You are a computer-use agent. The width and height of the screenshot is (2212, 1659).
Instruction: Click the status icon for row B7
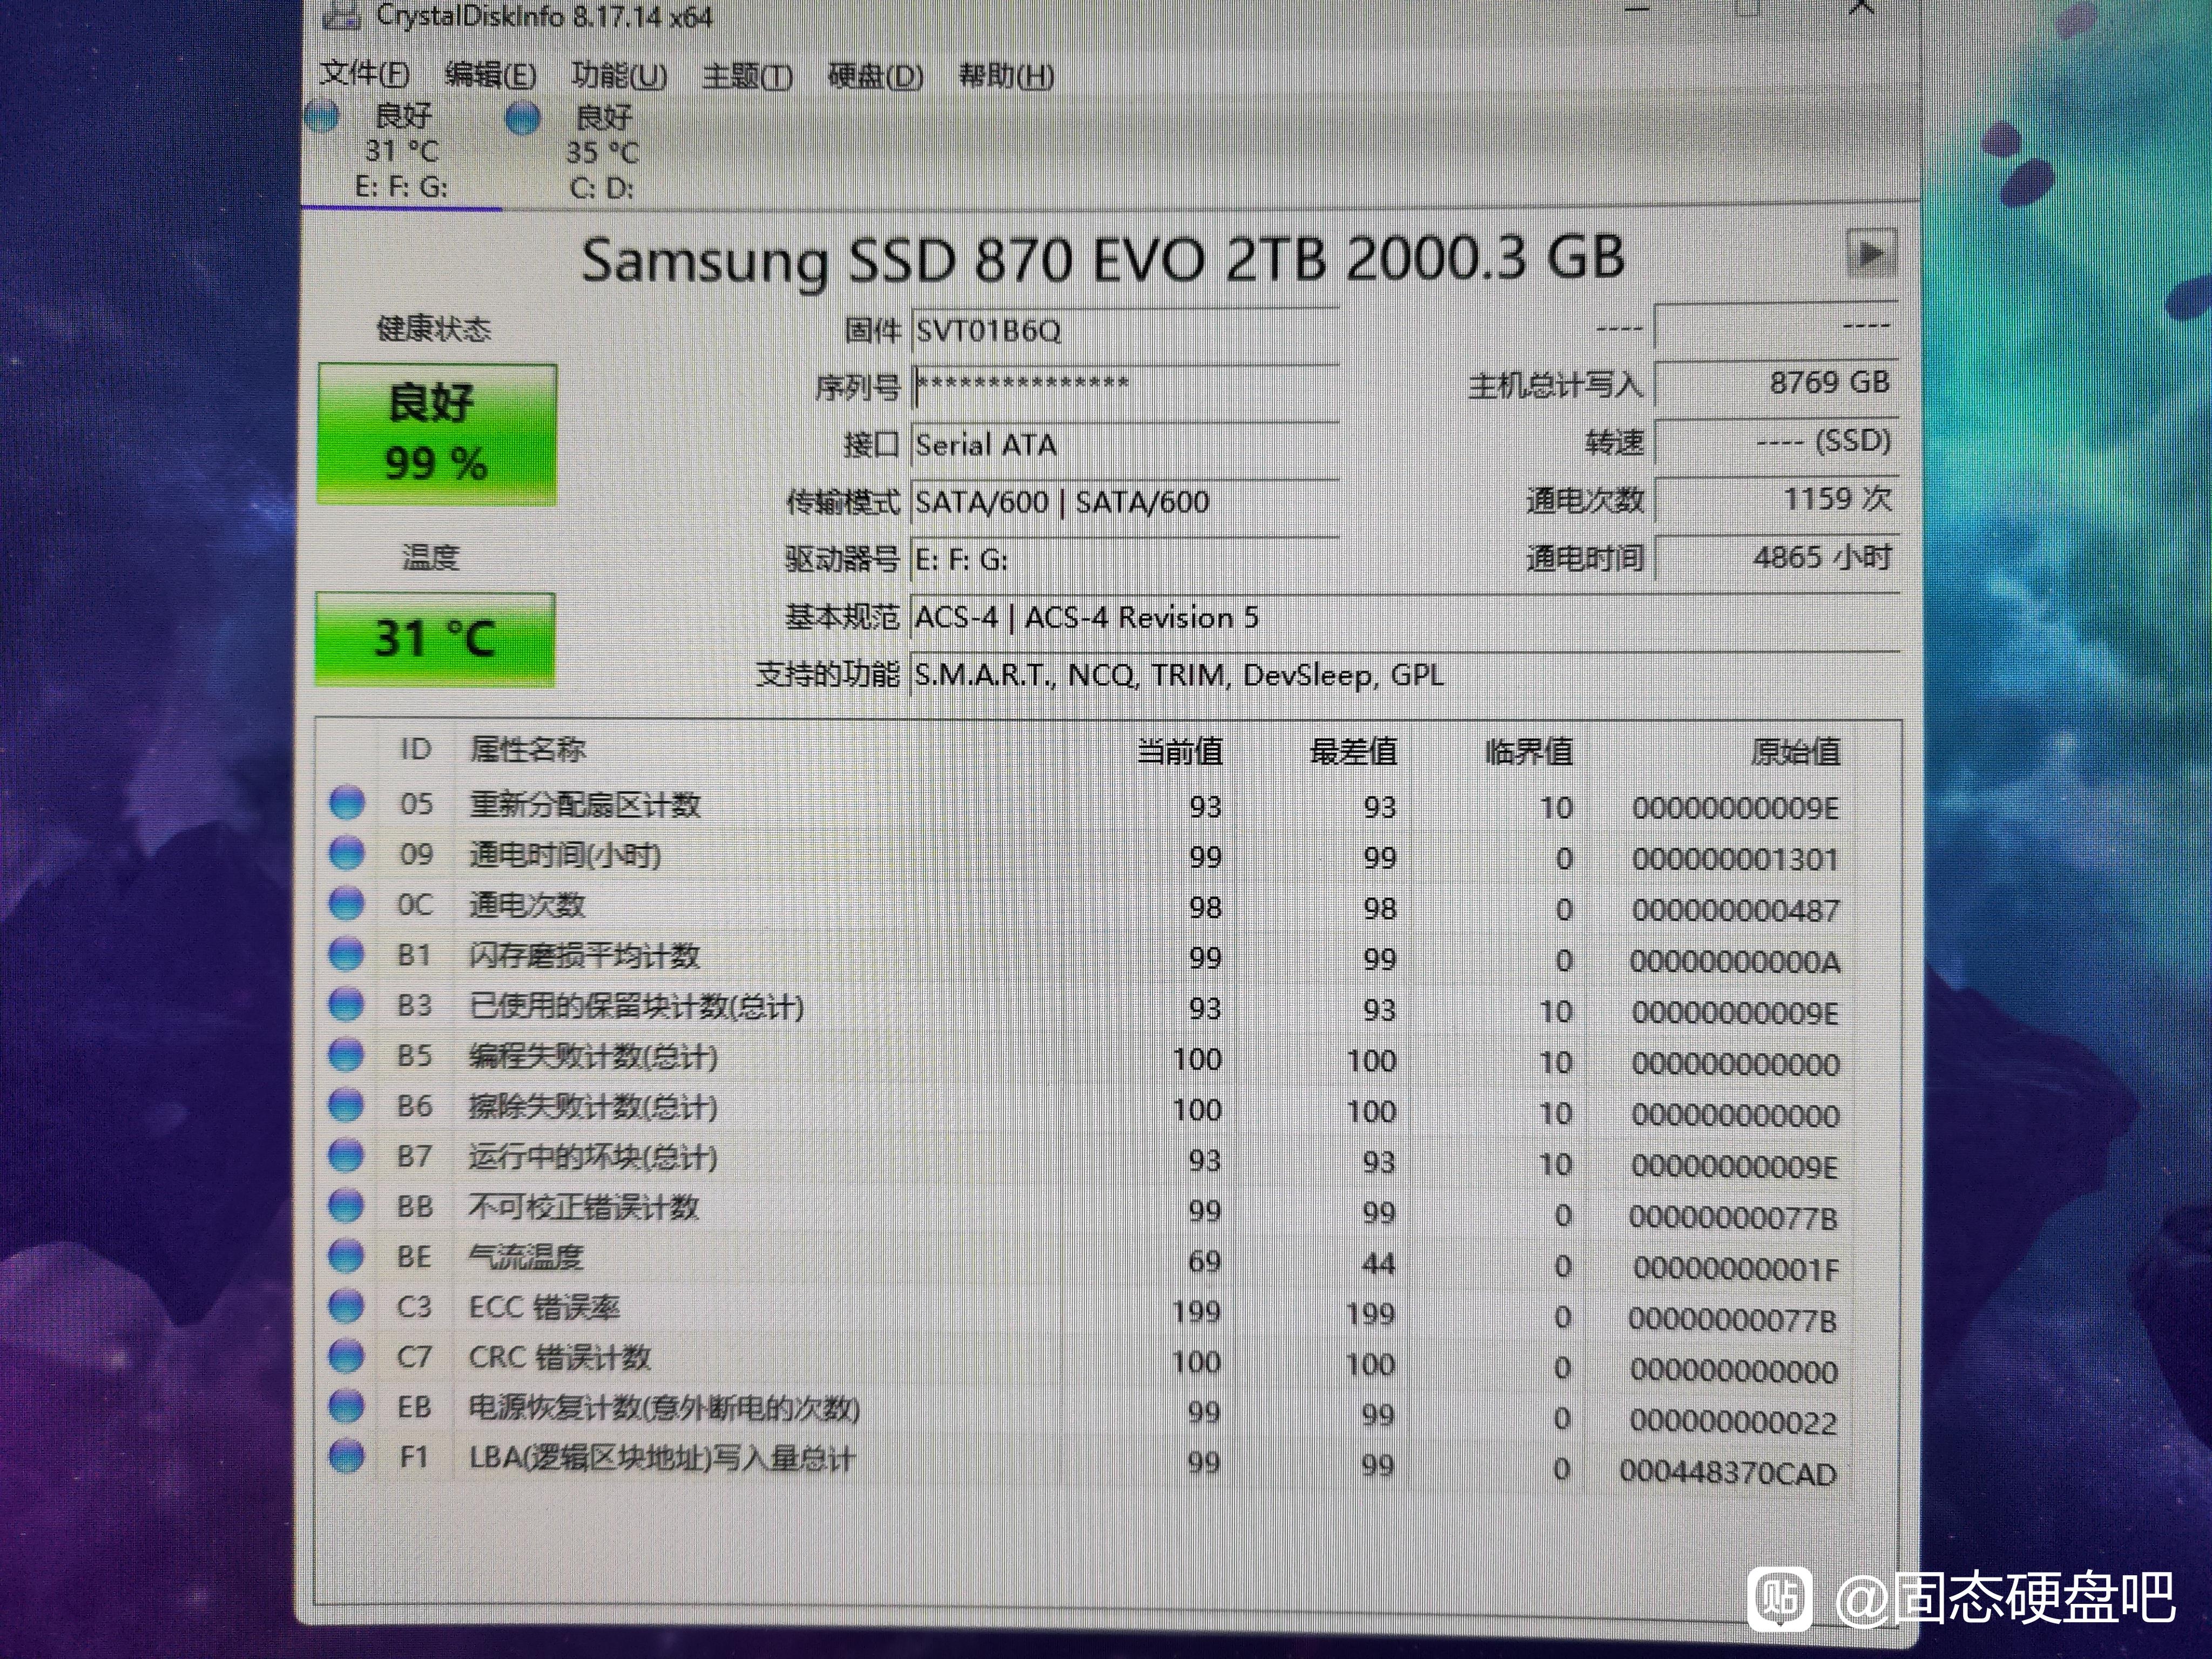pyautogui.click(x=347, y=1155)
